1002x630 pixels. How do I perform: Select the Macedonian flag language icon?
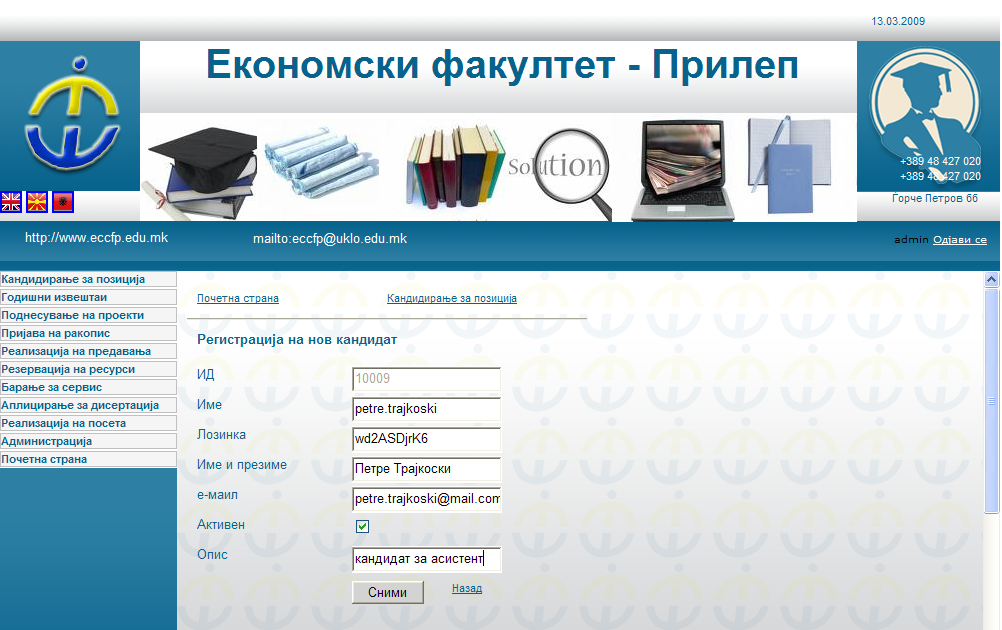click(x=37, y=202)
